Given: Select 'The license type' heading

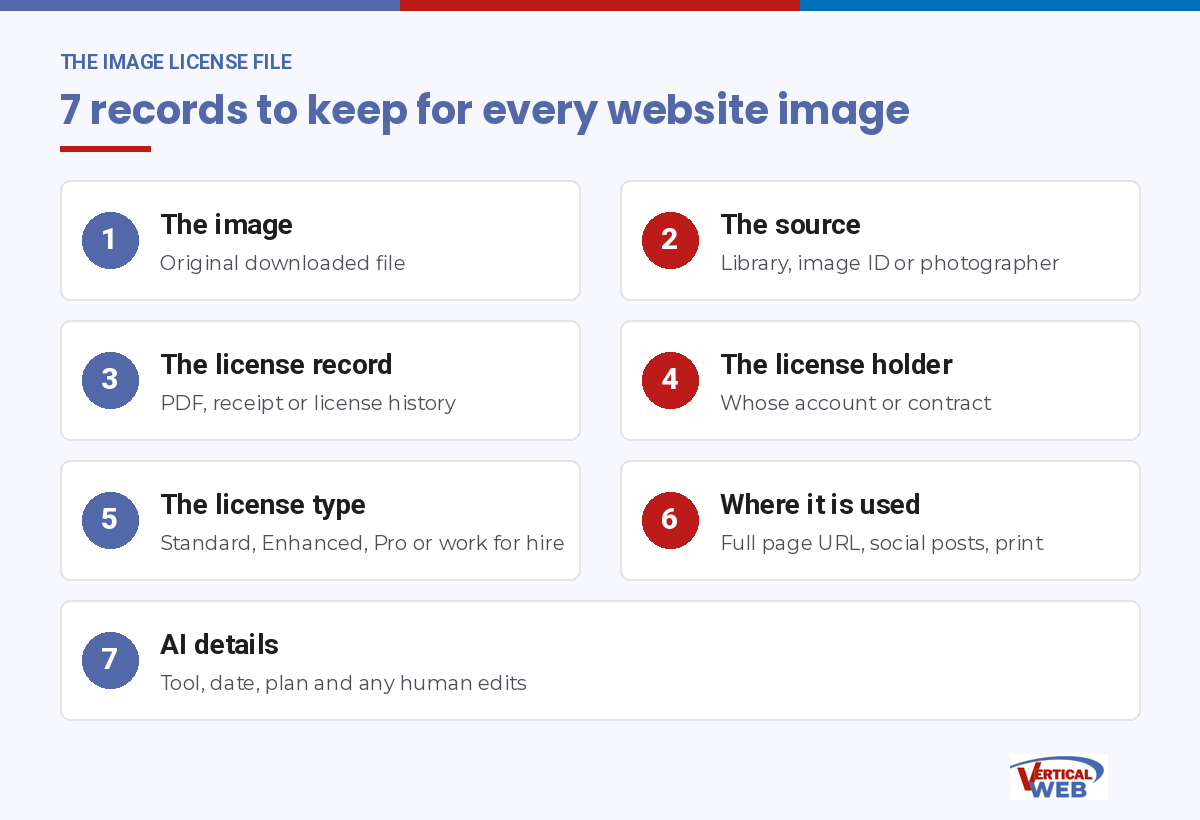Looking at the screenshot, I should [x=263, y=505].
